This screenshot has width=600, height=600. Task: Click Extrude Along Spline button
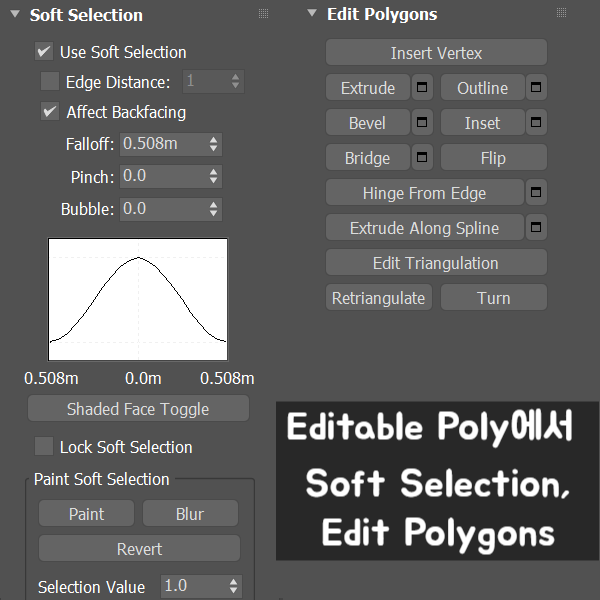point(425,228)
